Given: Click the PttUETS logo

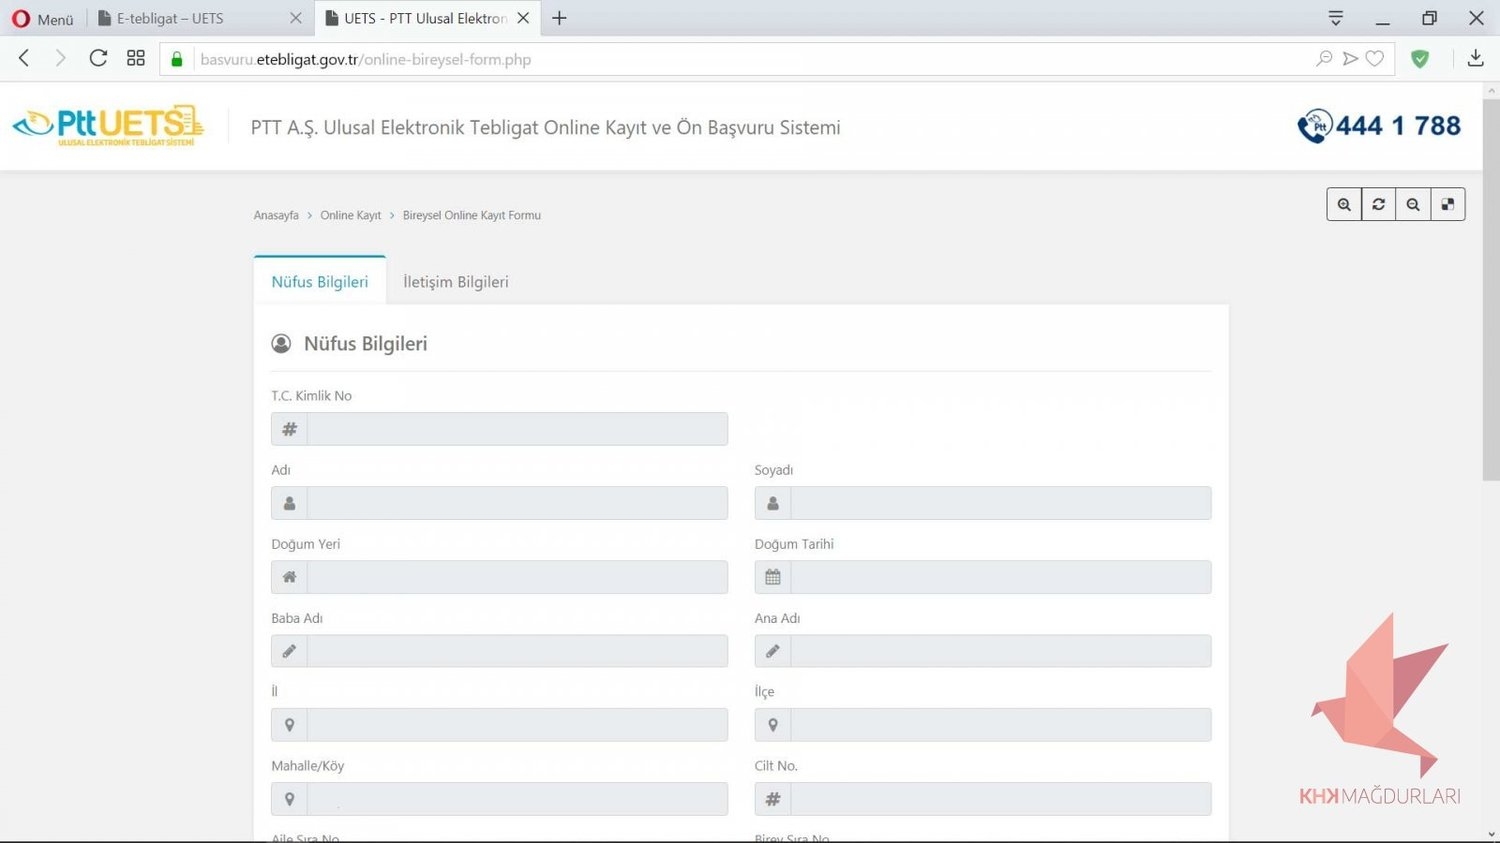Looking at the screenshot, I should point(108,126).
